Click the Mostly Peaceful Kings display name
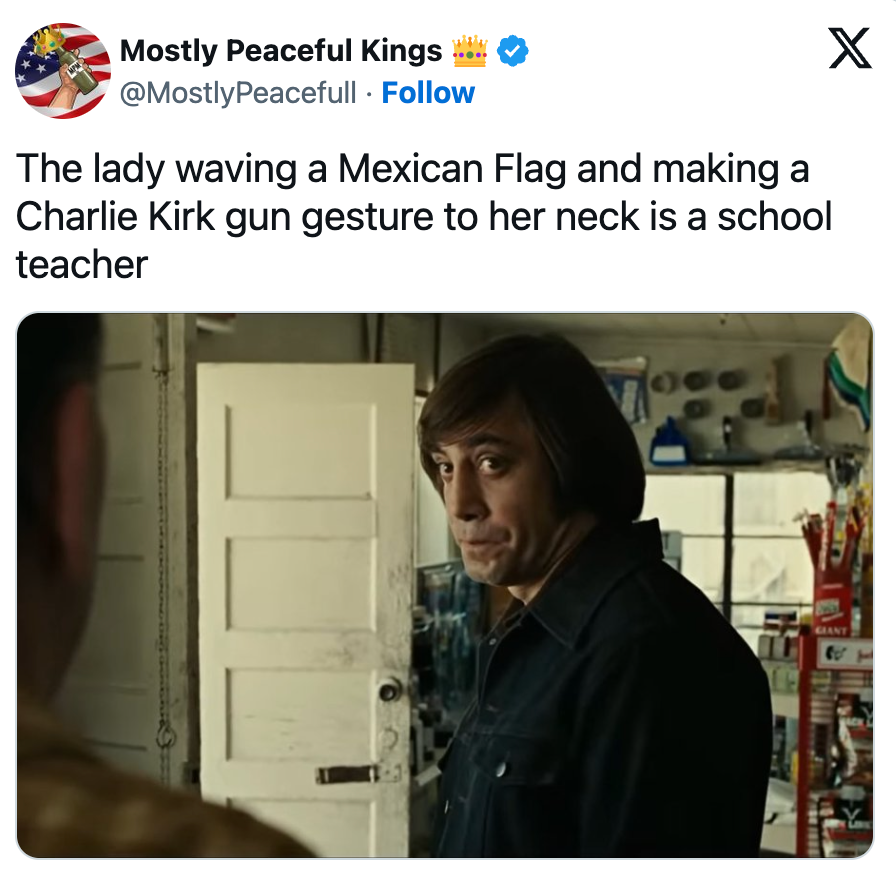Viewport: 896px width, 878px height. coord(281,50)
